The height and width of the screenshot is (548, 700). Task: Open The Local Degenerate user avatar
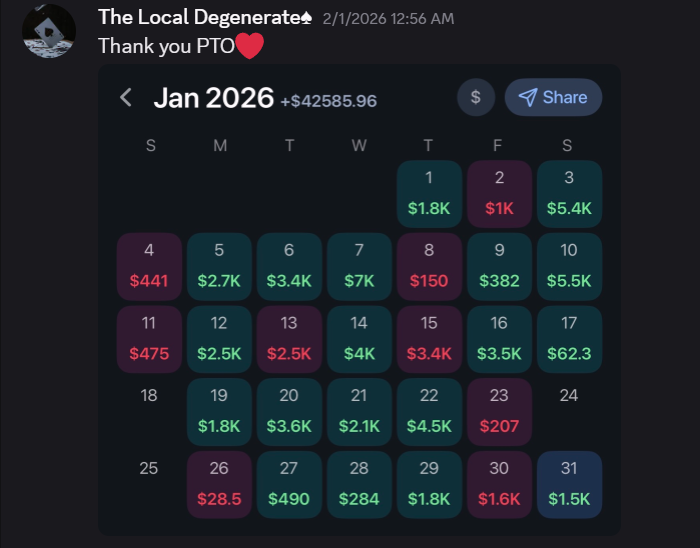[49, 31]
